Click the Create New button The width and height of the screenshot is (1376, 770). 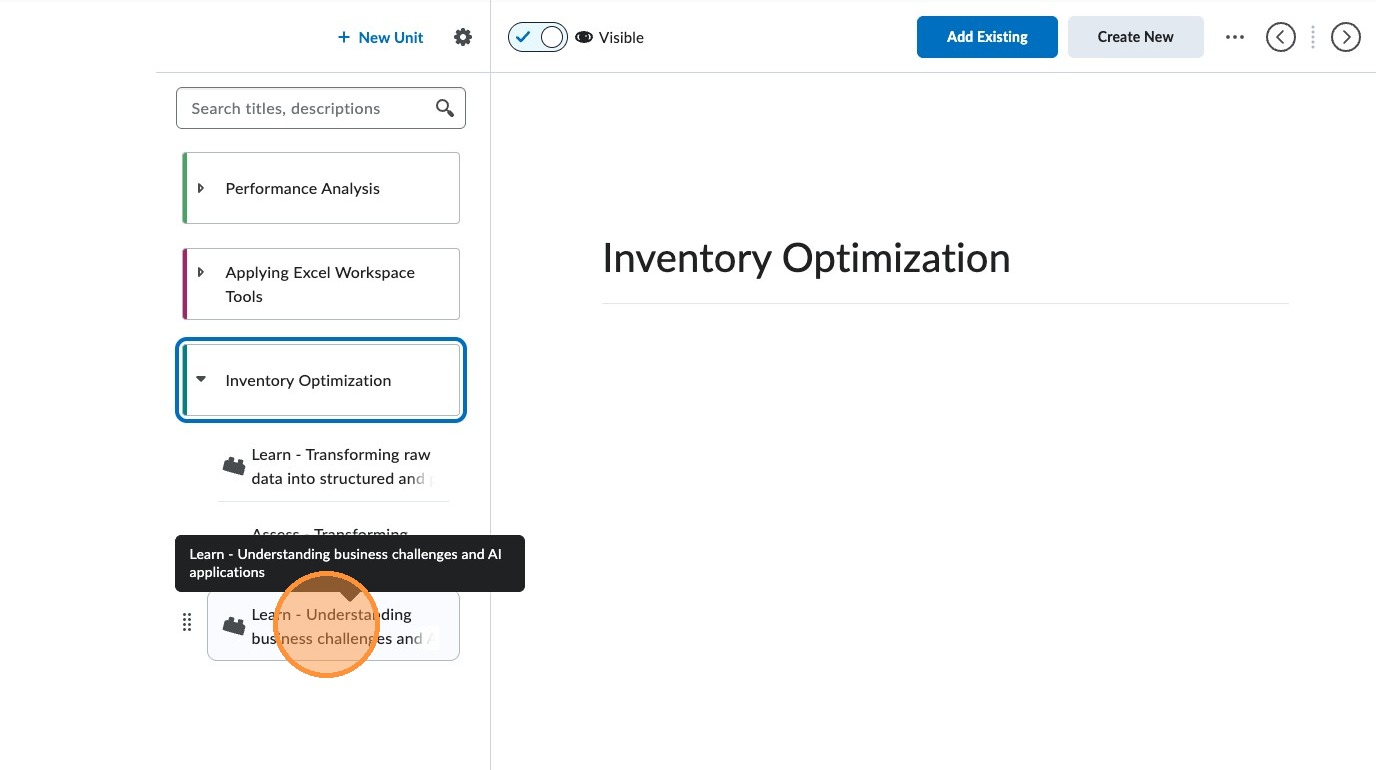click(x=1135, y=37)
